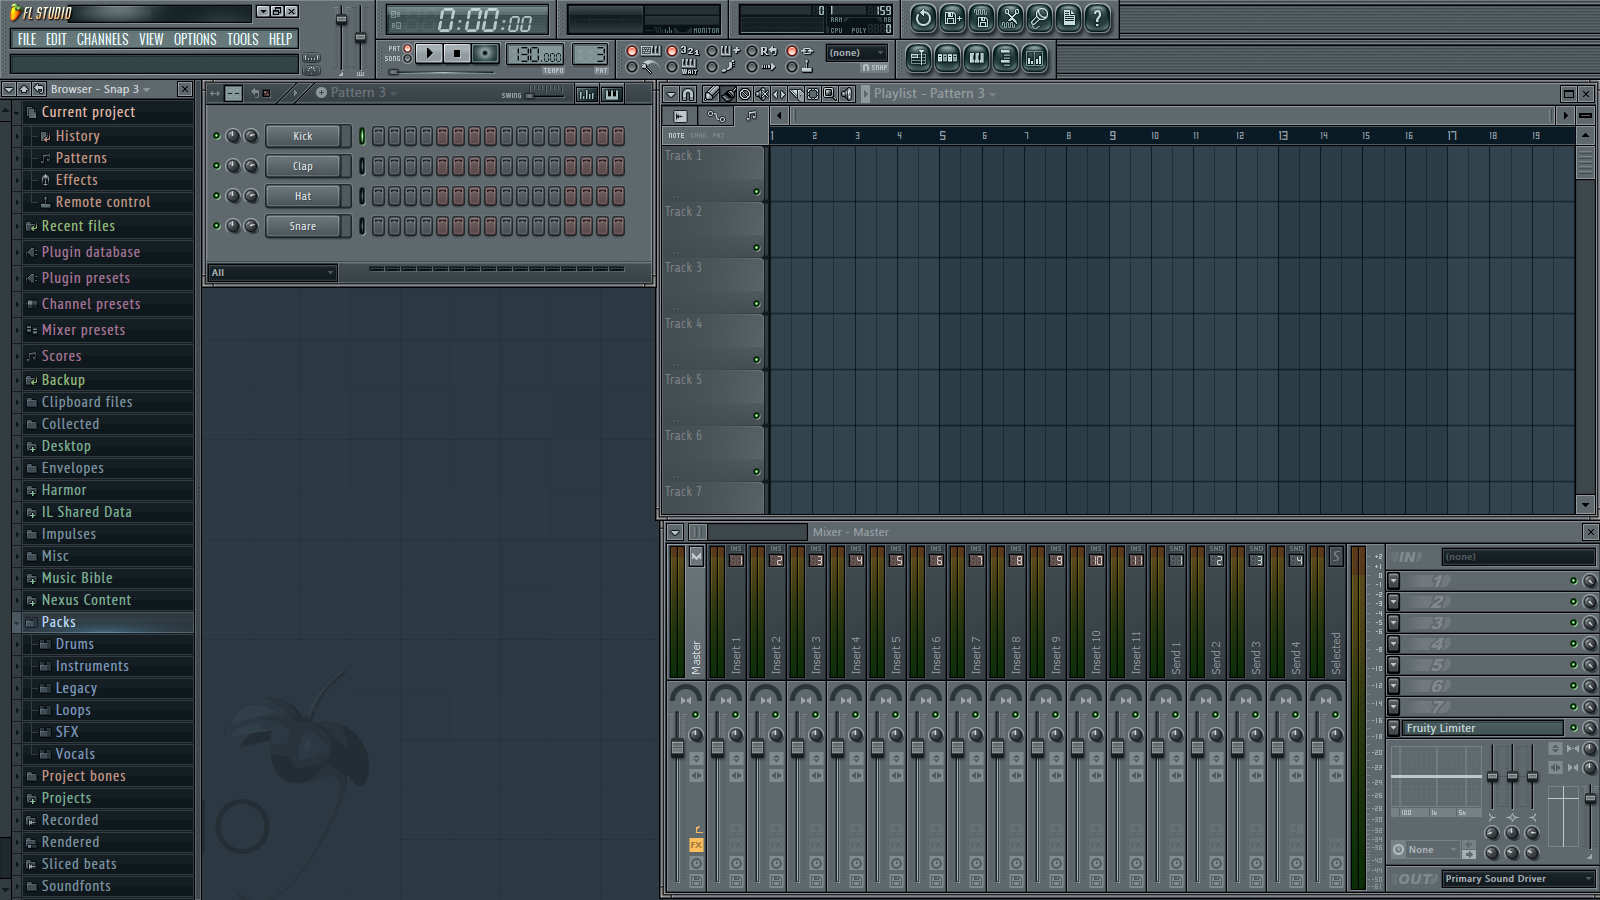This screenshot has width=1600, height=900.
Task: Click the Snare channel button
Action: click(x=303, y=226)
